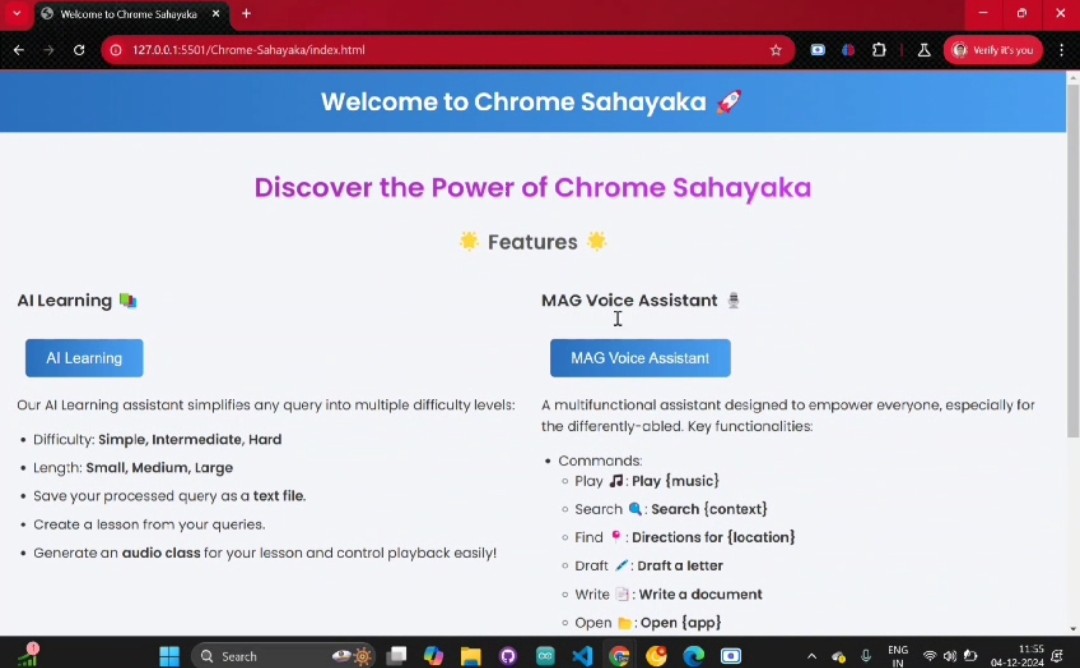Click the Verify it's you profile button
The height and width of the screenshot is (668, 1080).
point(993,50)
